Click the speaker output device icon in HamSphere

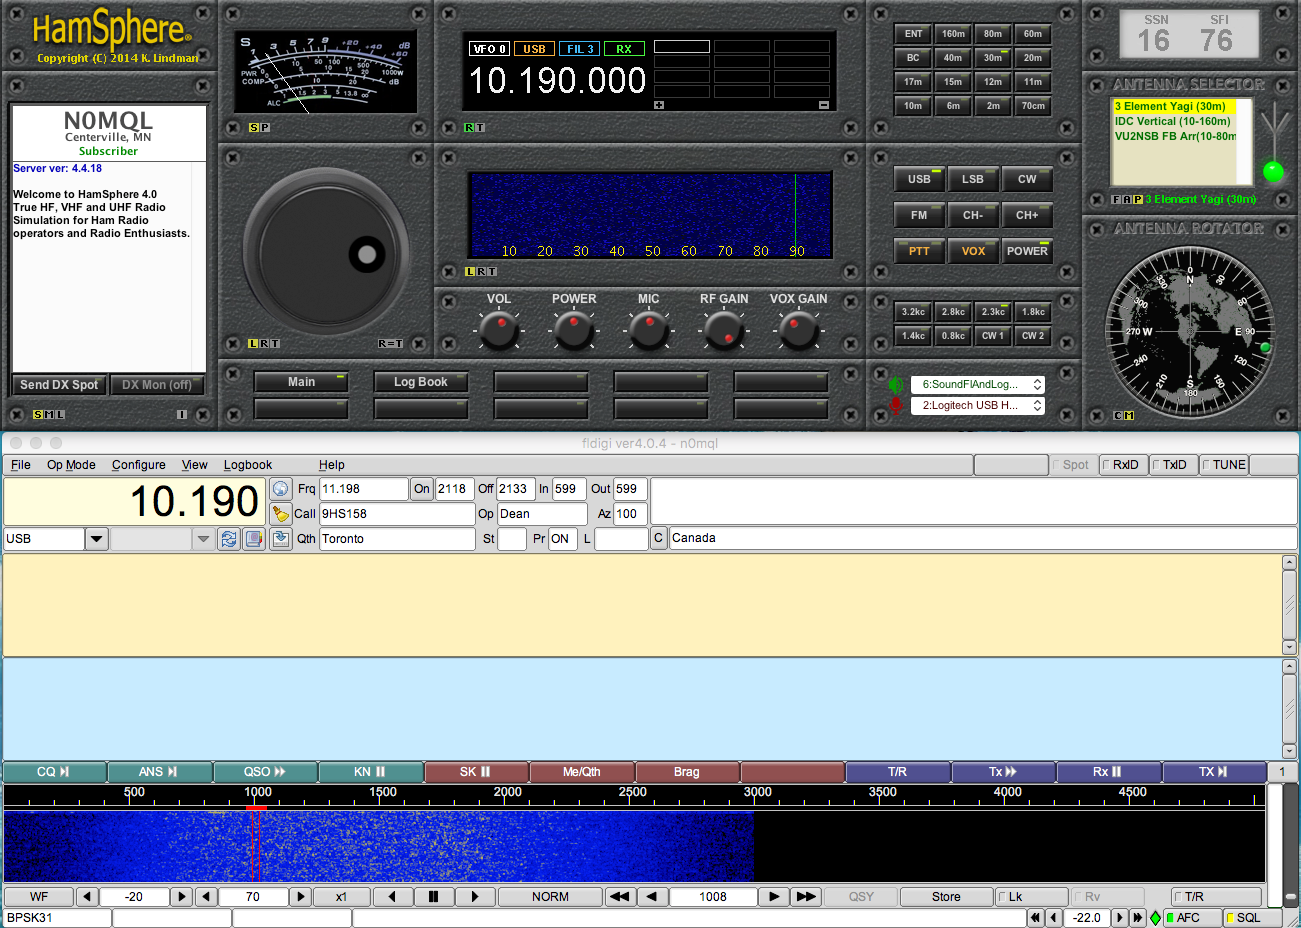coord(896,384)
